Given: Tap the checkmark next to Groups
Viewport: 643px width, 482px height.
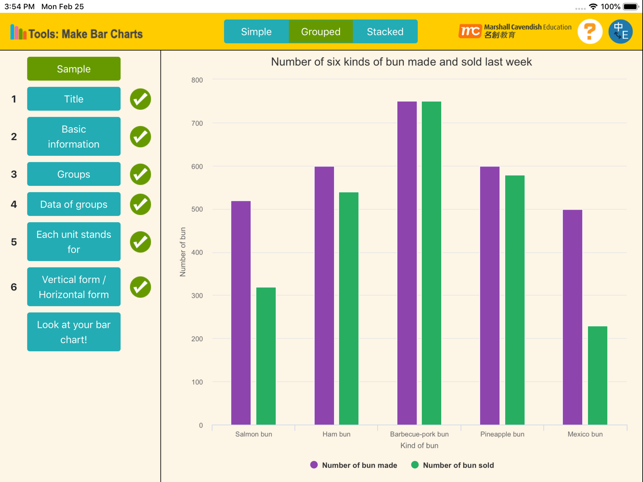Looking at the screenshot, I should [x=140, y=174].
